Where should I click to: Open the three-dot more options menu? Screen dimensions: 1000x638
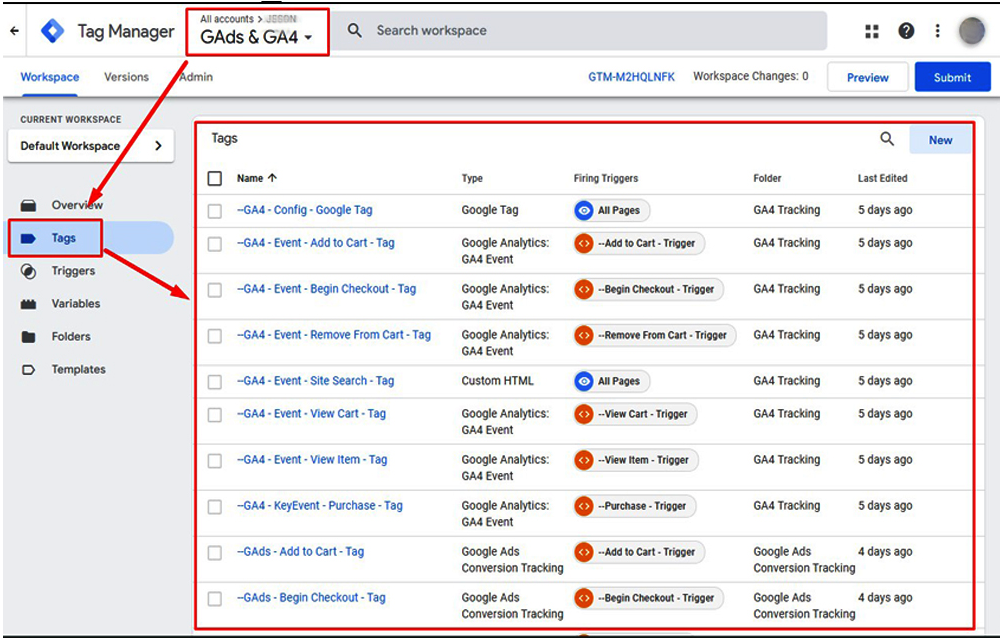coord(938,31)
